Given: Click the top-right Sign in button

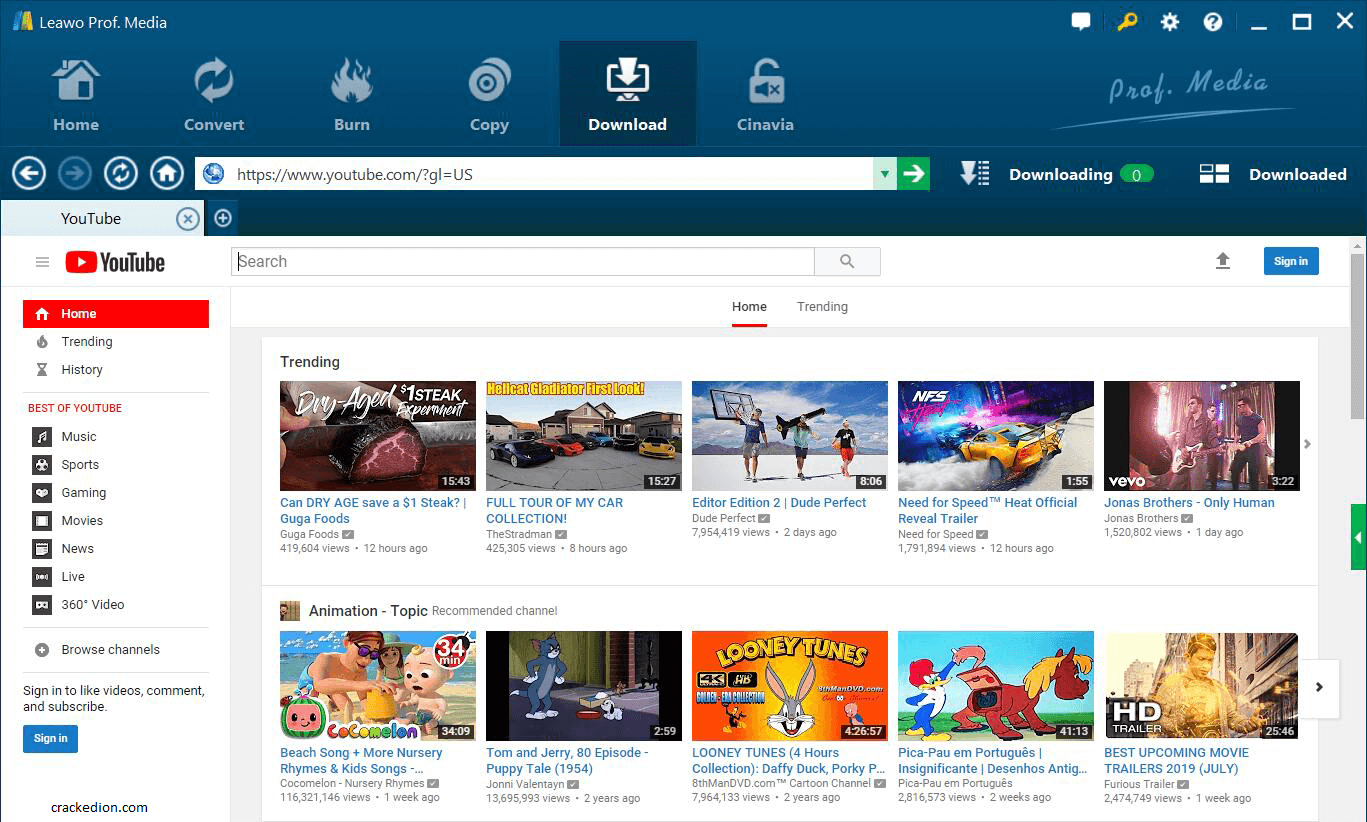Looking at the screenshot, I should coord(1291,261).
